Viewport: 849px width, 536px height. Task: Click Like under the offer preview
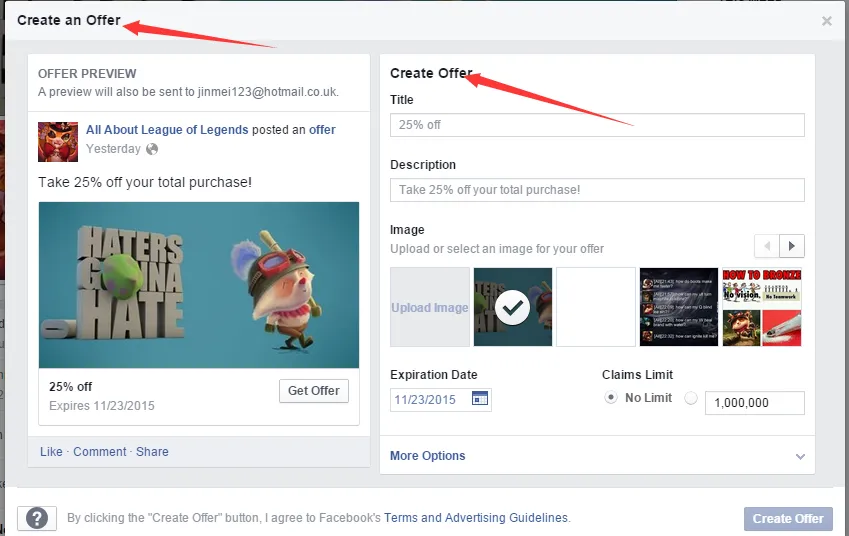51,452
